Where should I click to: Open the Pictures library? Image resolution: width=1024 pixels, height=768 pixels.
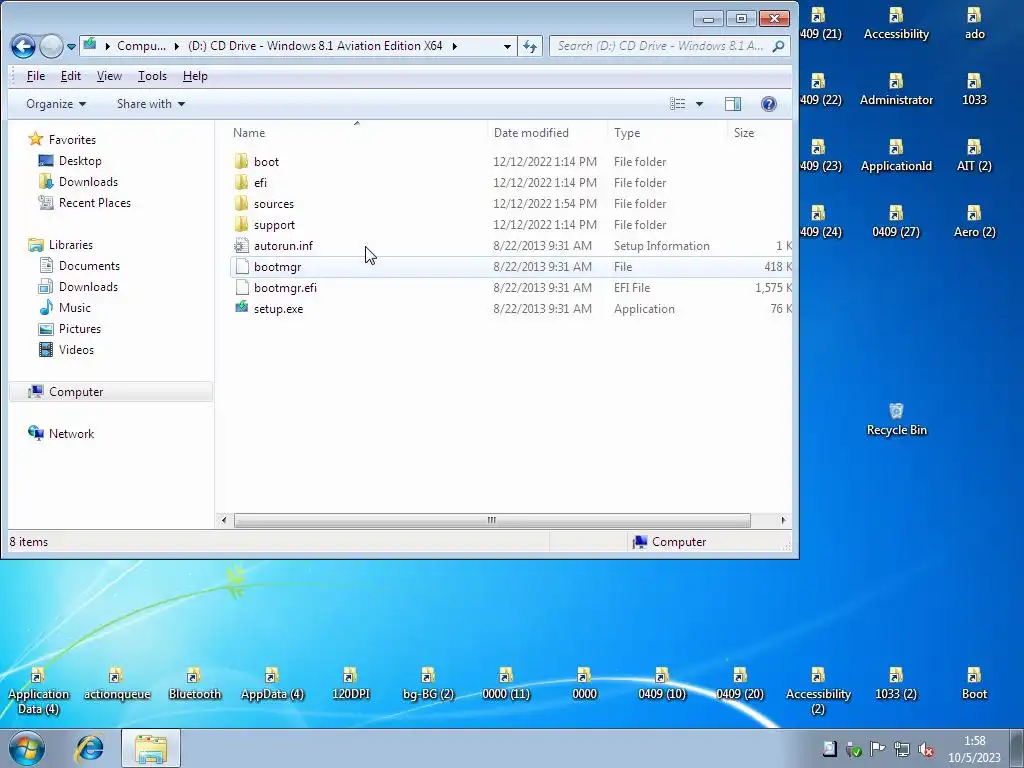(80, 328)
